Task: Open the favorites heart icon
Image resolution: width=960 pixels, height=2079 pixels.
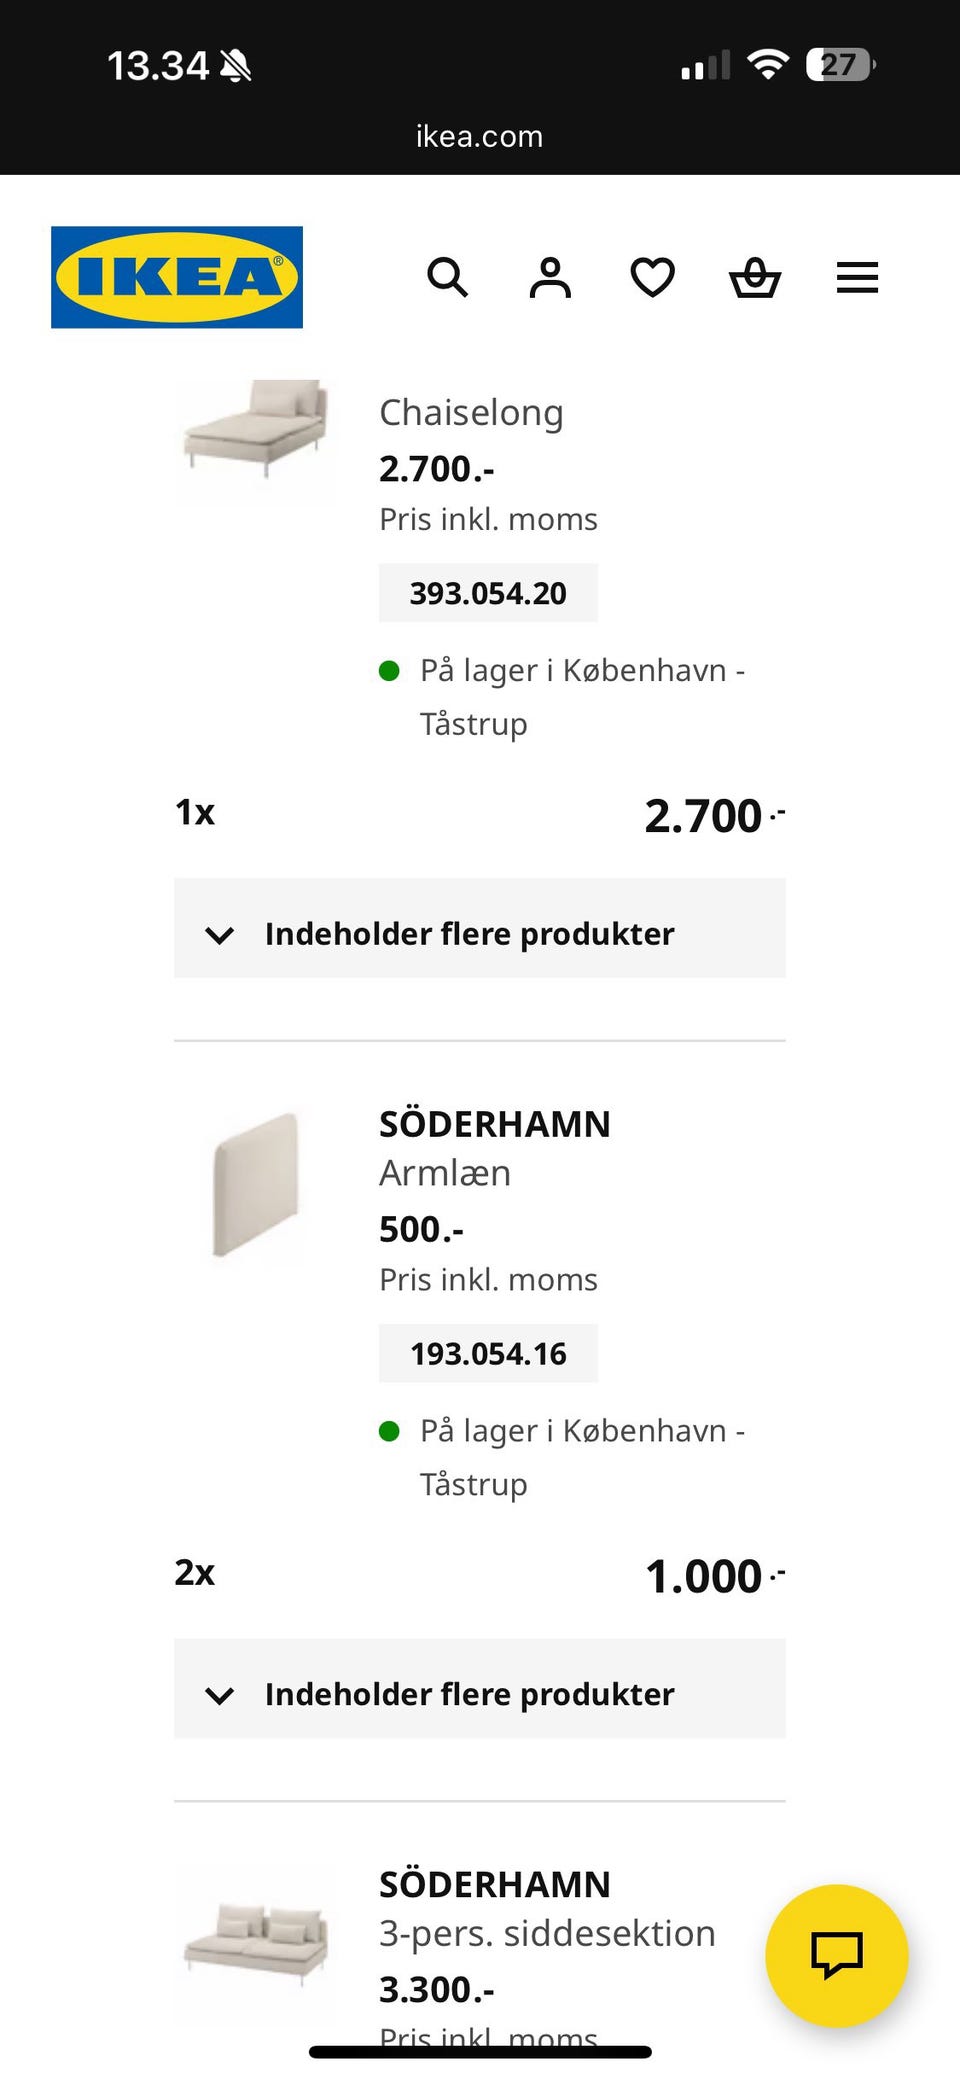Action: (652, 277)
